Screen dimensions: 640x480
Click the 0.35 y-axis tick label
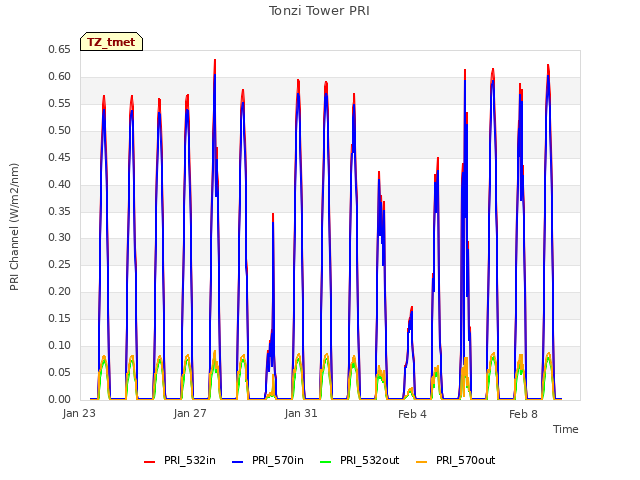pyautogui.click(x=60, y=211)
